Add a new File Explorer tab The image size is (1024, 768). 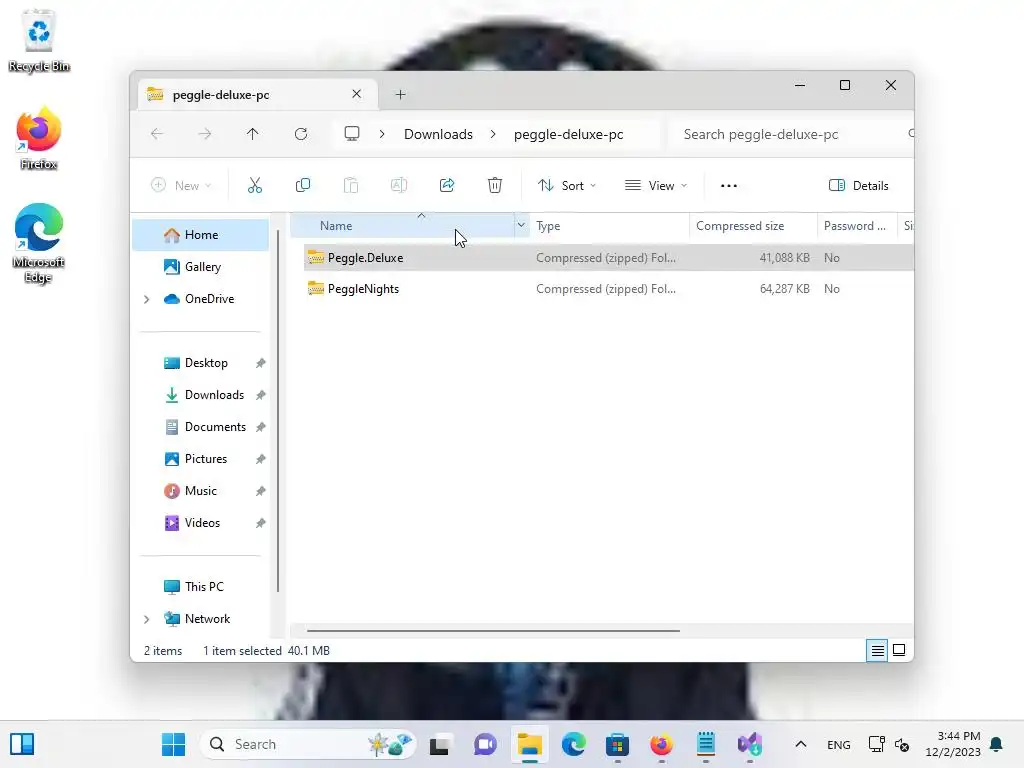[400, 95]
